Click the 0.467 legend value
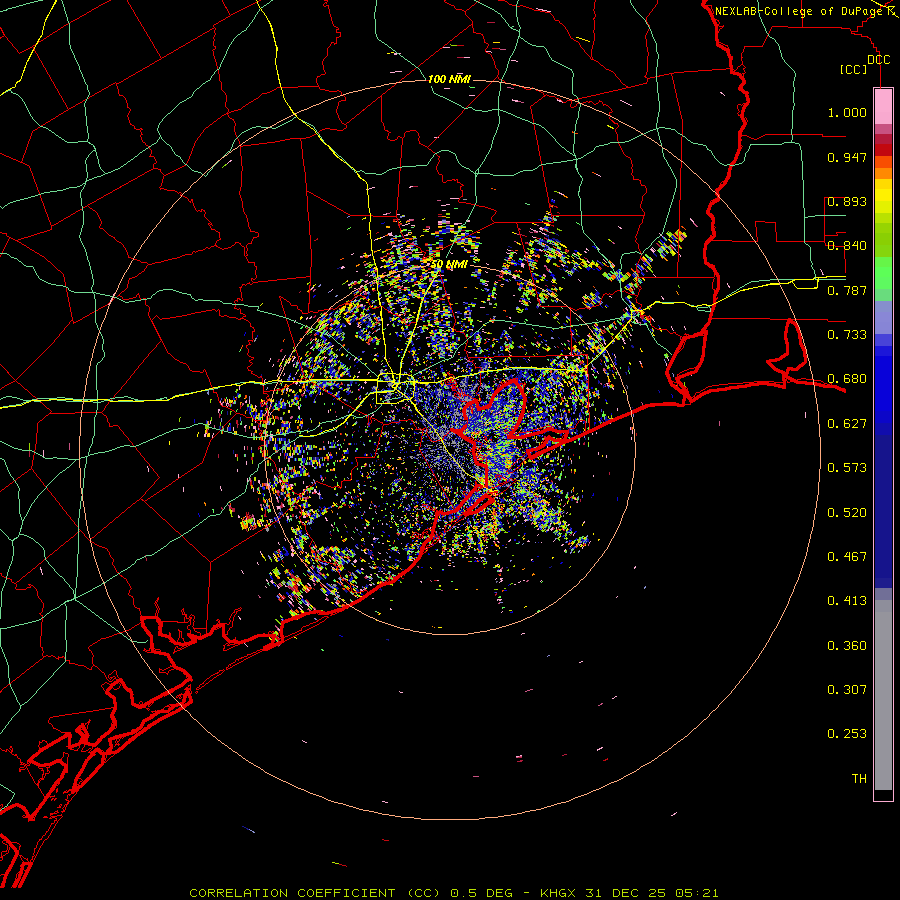Screen dimensions: 900x900 pos(847,557)
